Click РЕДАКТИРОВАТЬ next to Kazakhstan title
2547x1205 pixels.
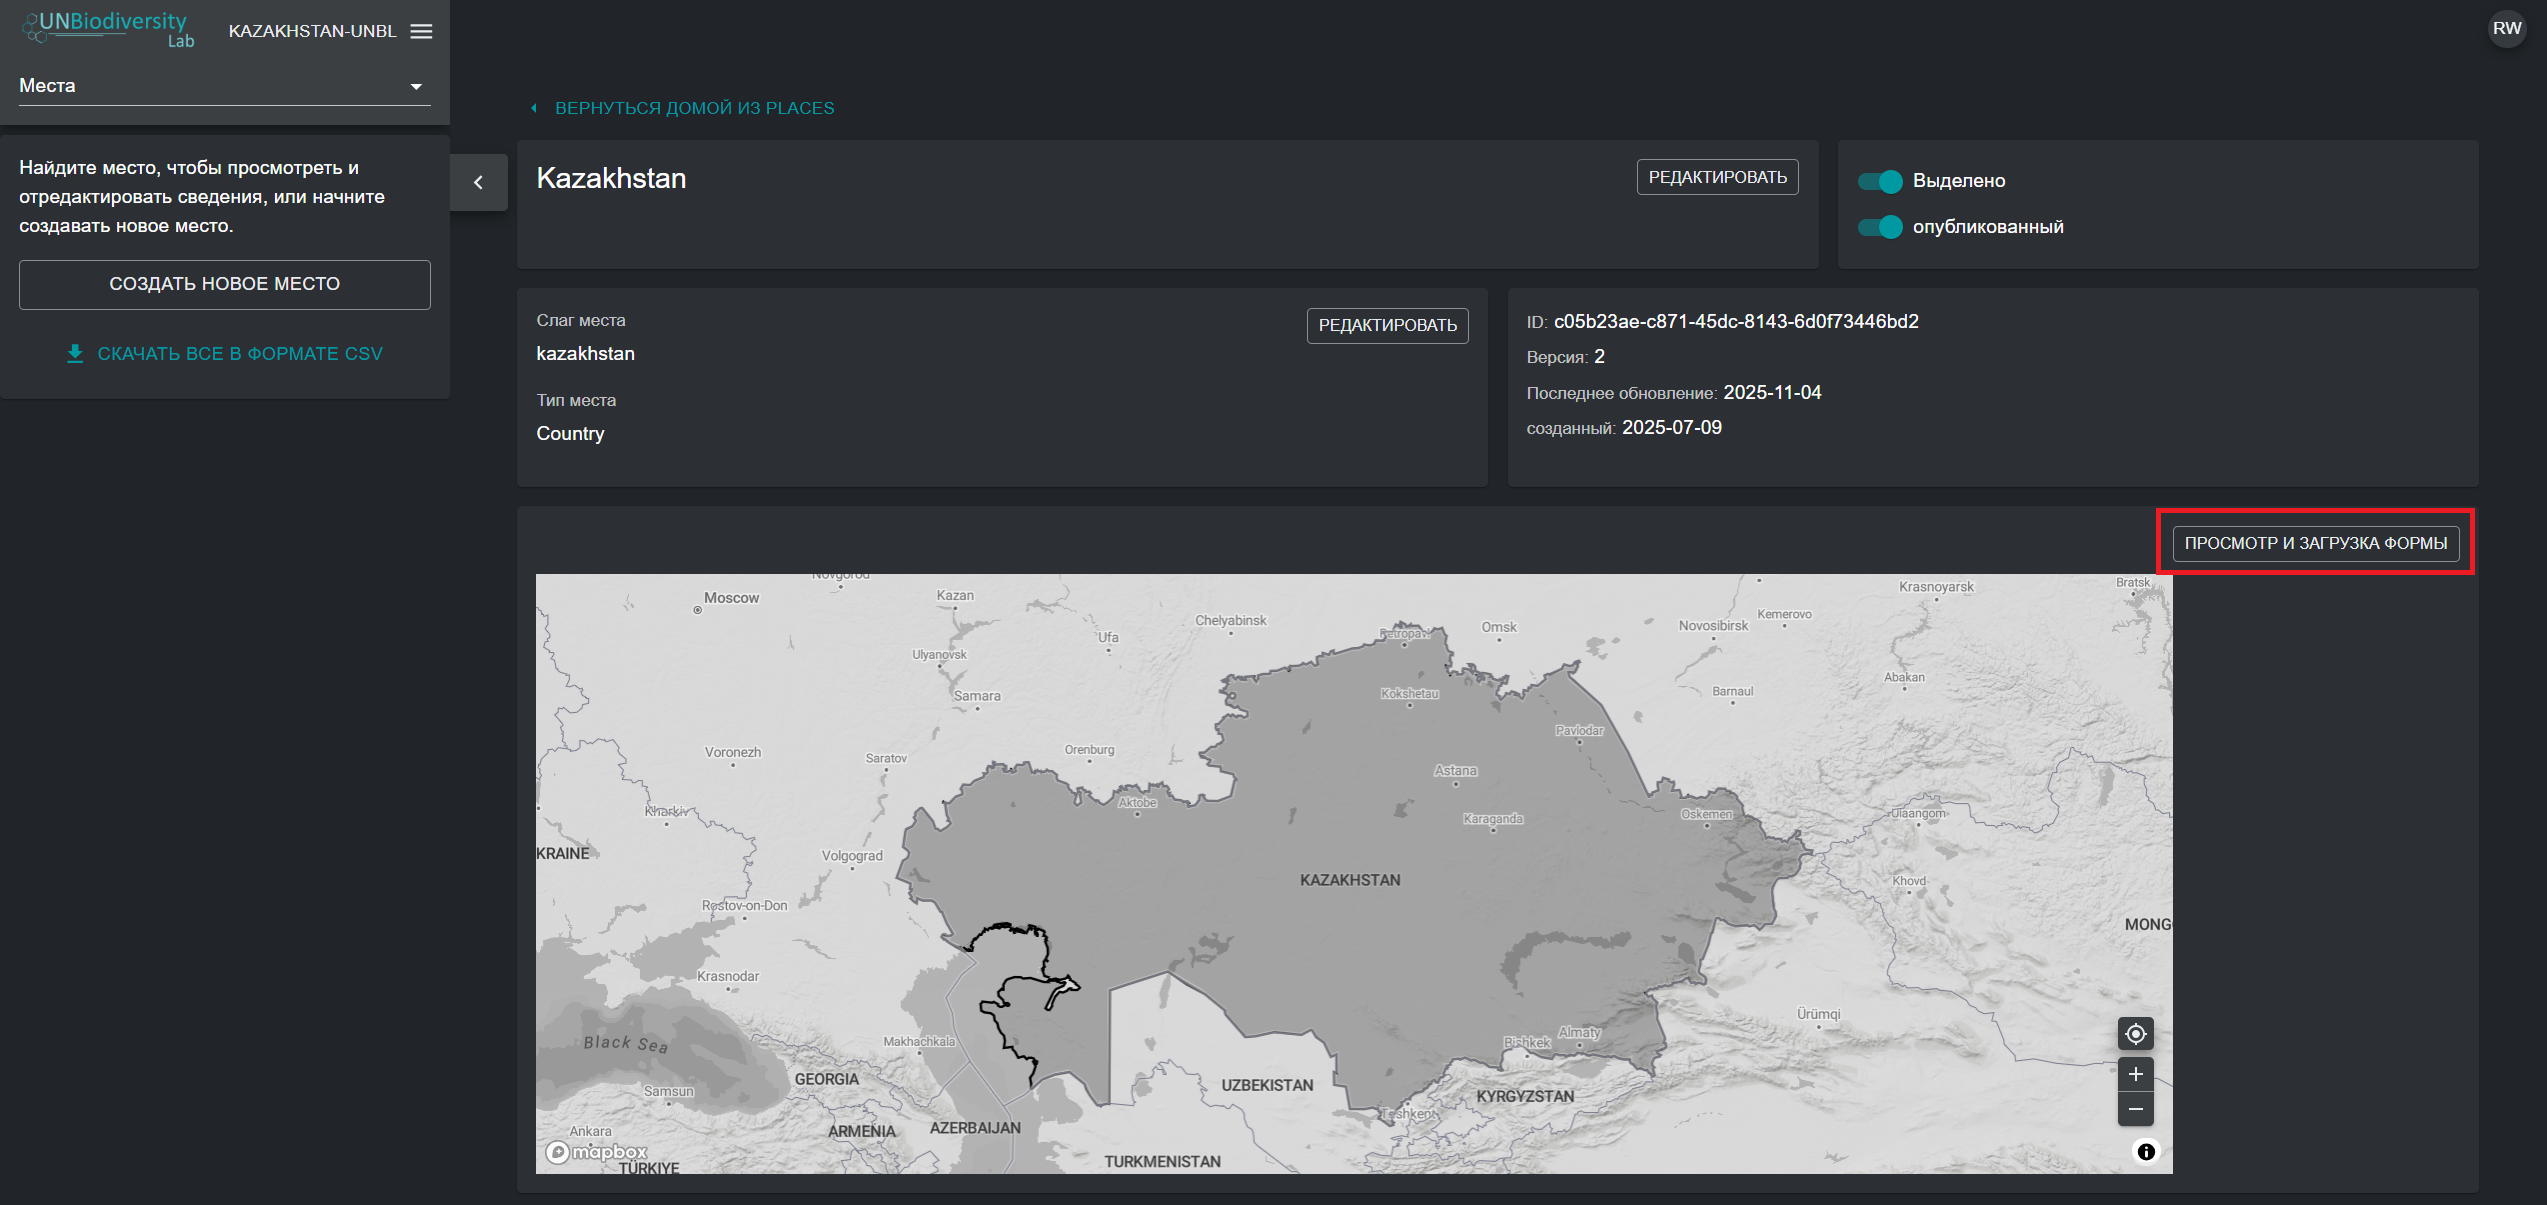1717,177
